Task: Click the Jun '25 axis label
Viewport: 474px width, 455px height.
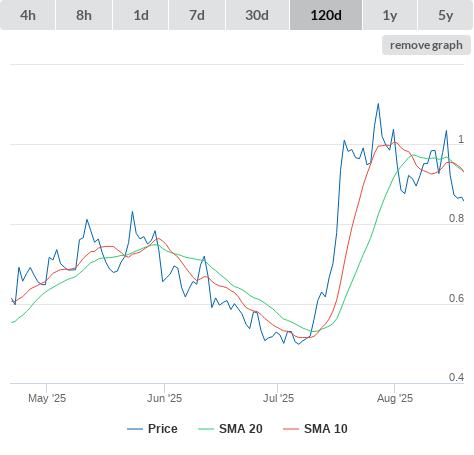Action: click(x=165, y=398)
